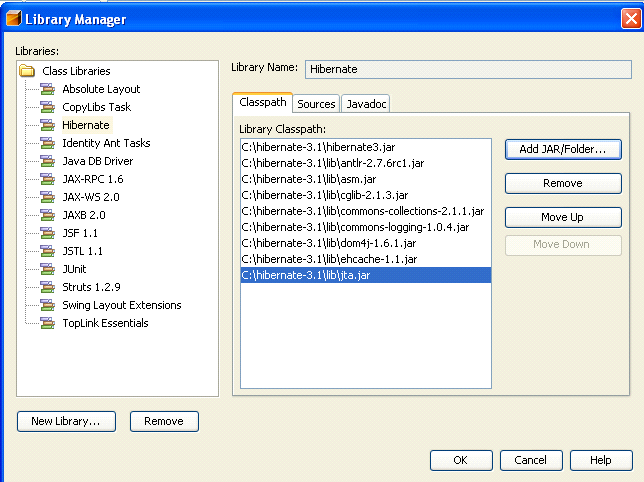Confirm with the OK button
Viewport: 644px width, 482px height.
pos(461,460)
